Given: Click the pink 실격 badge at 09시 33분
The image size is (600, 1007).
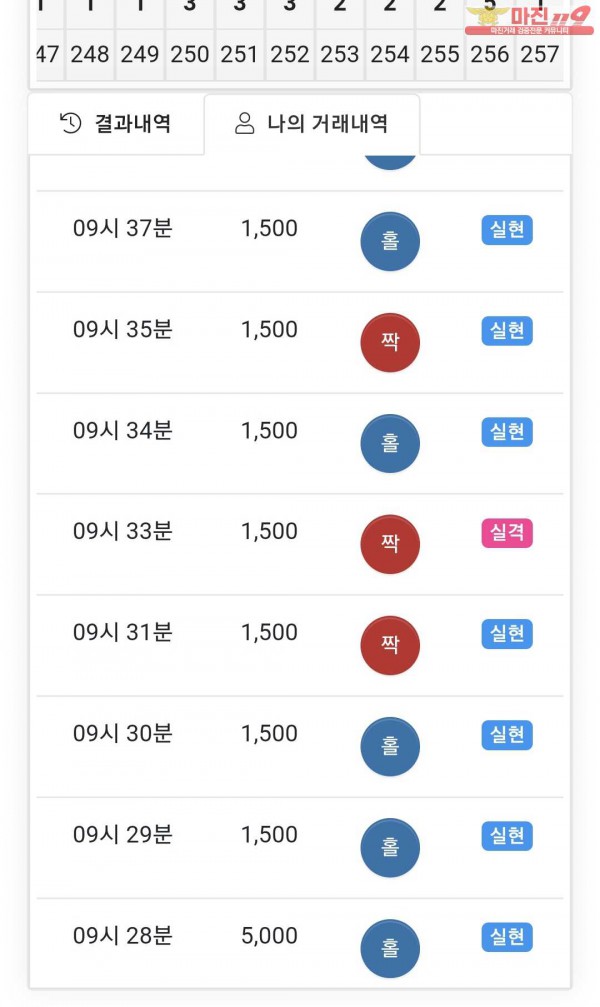Looking at the screenshot, I should pyautogui.click(x=507, y=533).
